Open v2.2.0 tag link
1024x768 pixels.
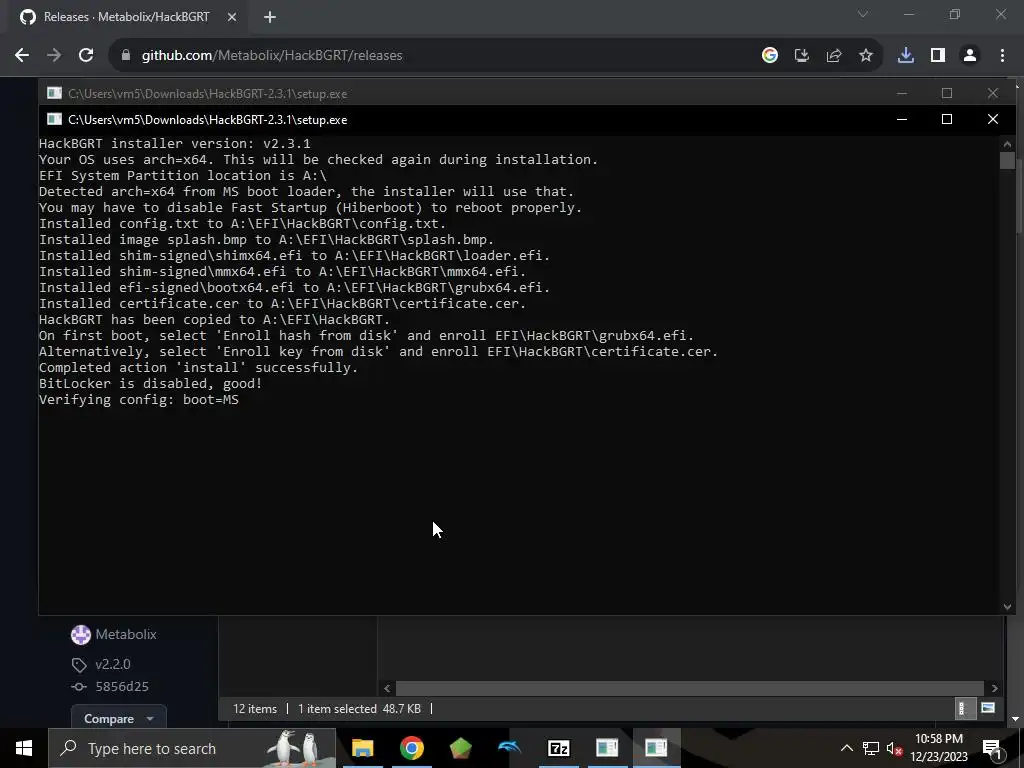(113, 664)
